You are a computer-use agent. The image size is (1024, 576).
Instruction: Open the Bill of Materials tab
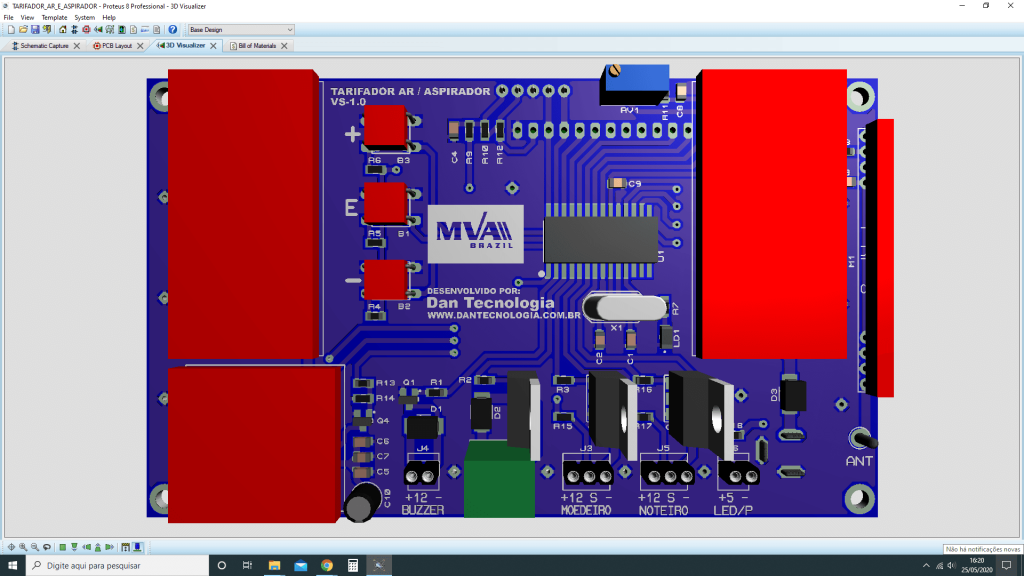coord(257,46)
